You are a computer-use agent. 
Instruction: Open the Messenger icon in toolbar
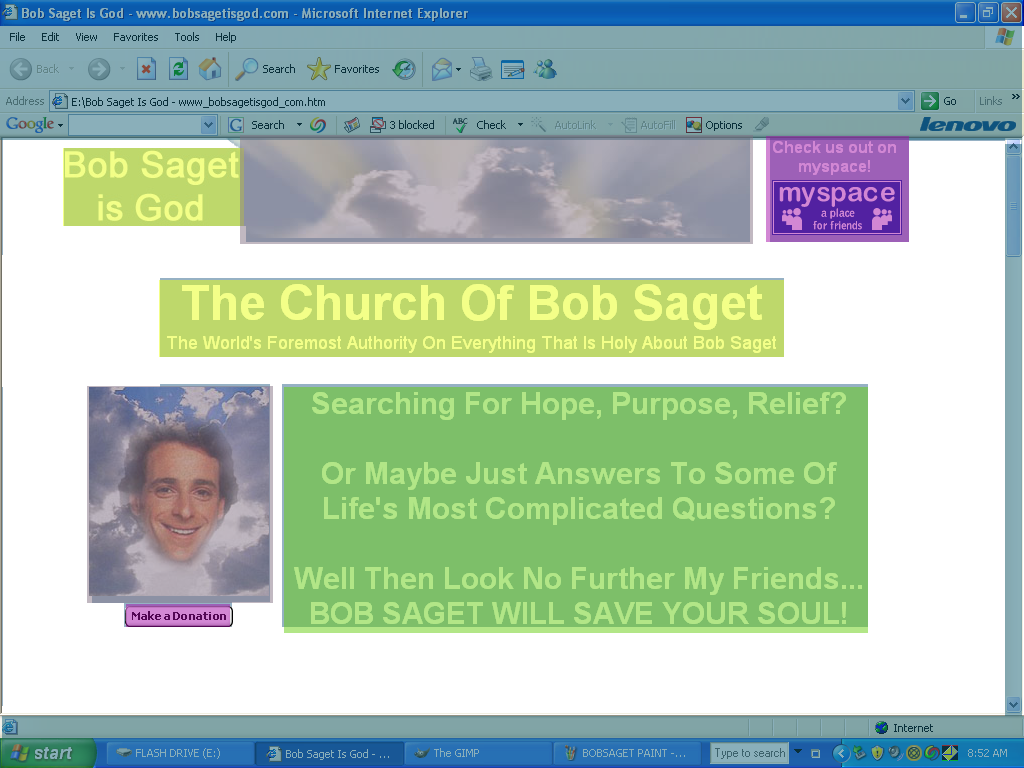[x=545, y=69]
